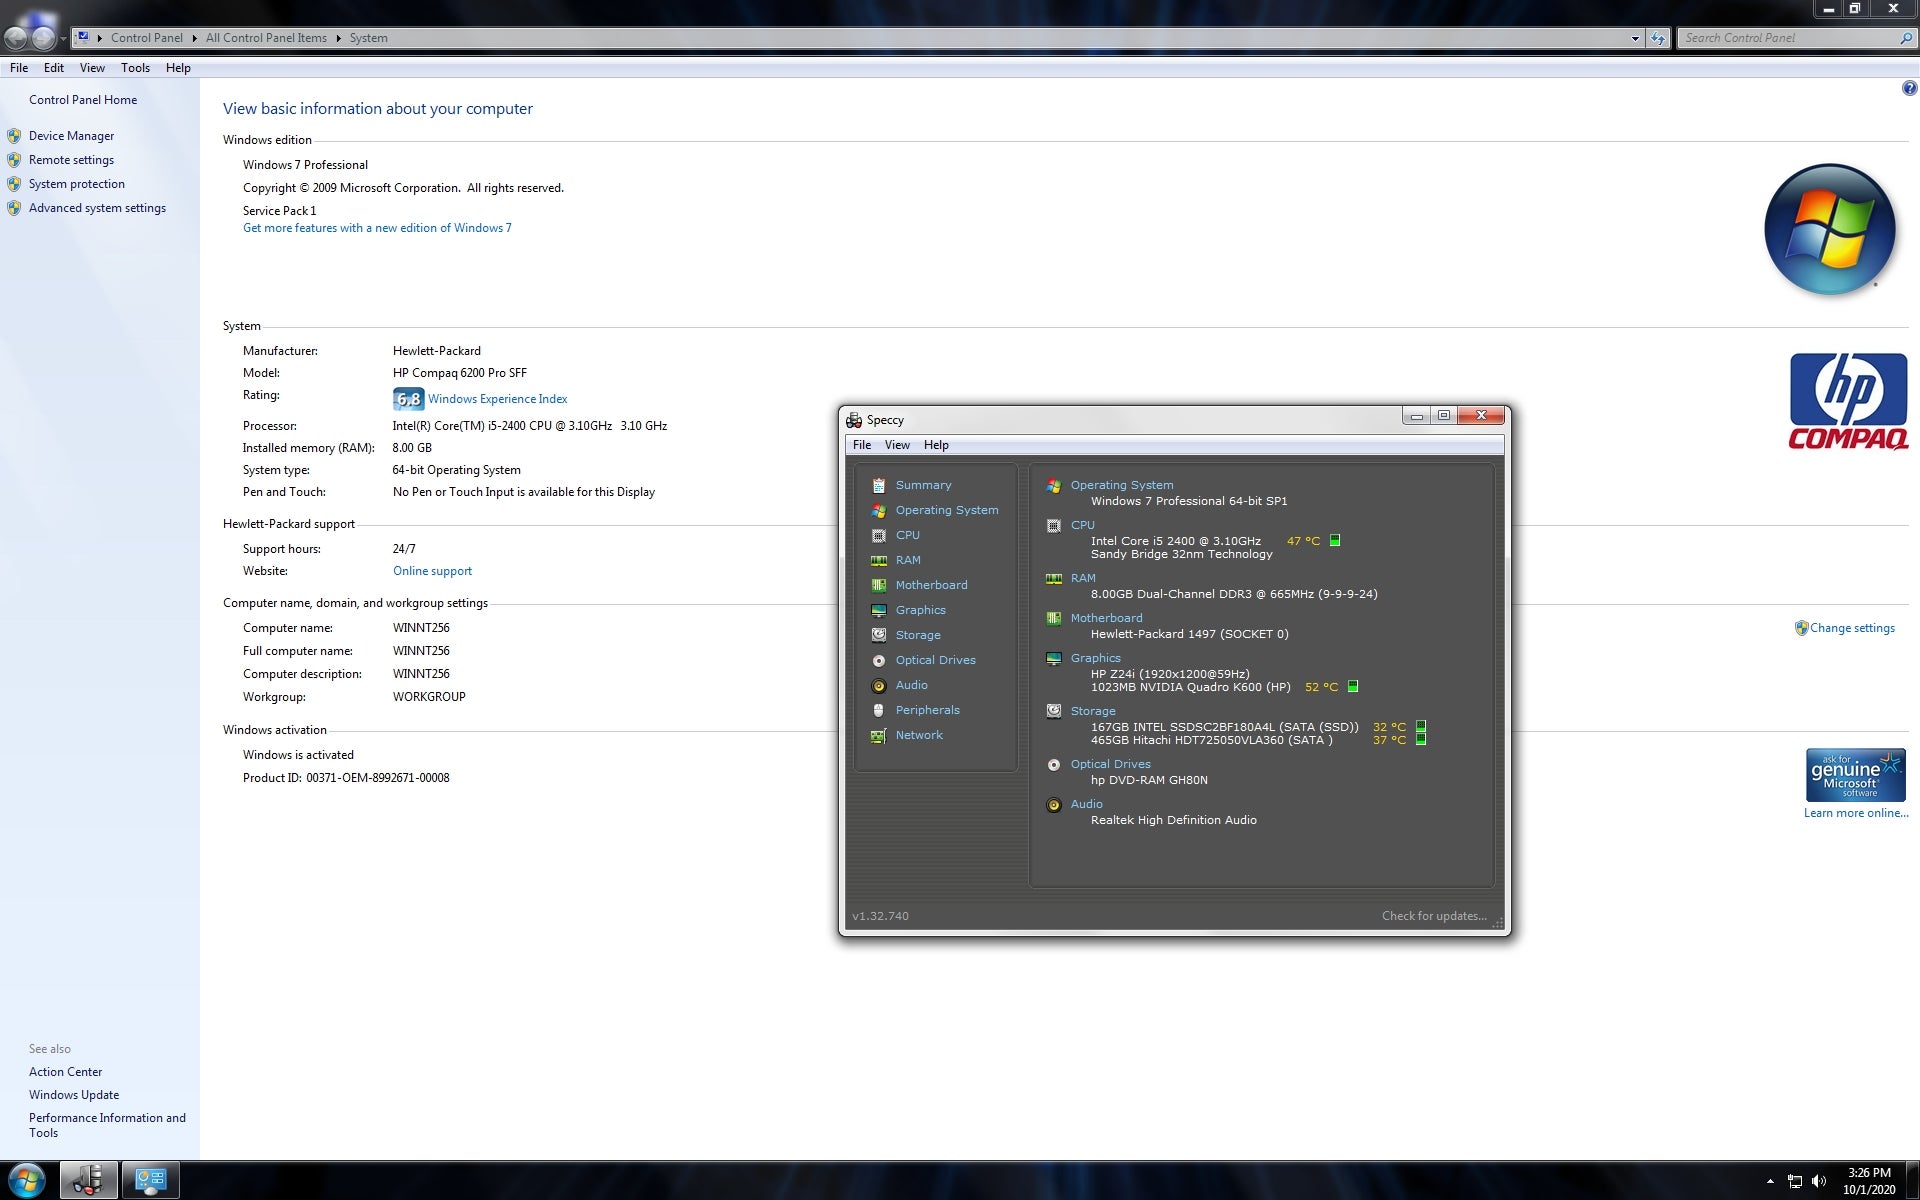
Task: Select Motherboard icon in Speccy sidebar
Action: [x=878, y=585]
